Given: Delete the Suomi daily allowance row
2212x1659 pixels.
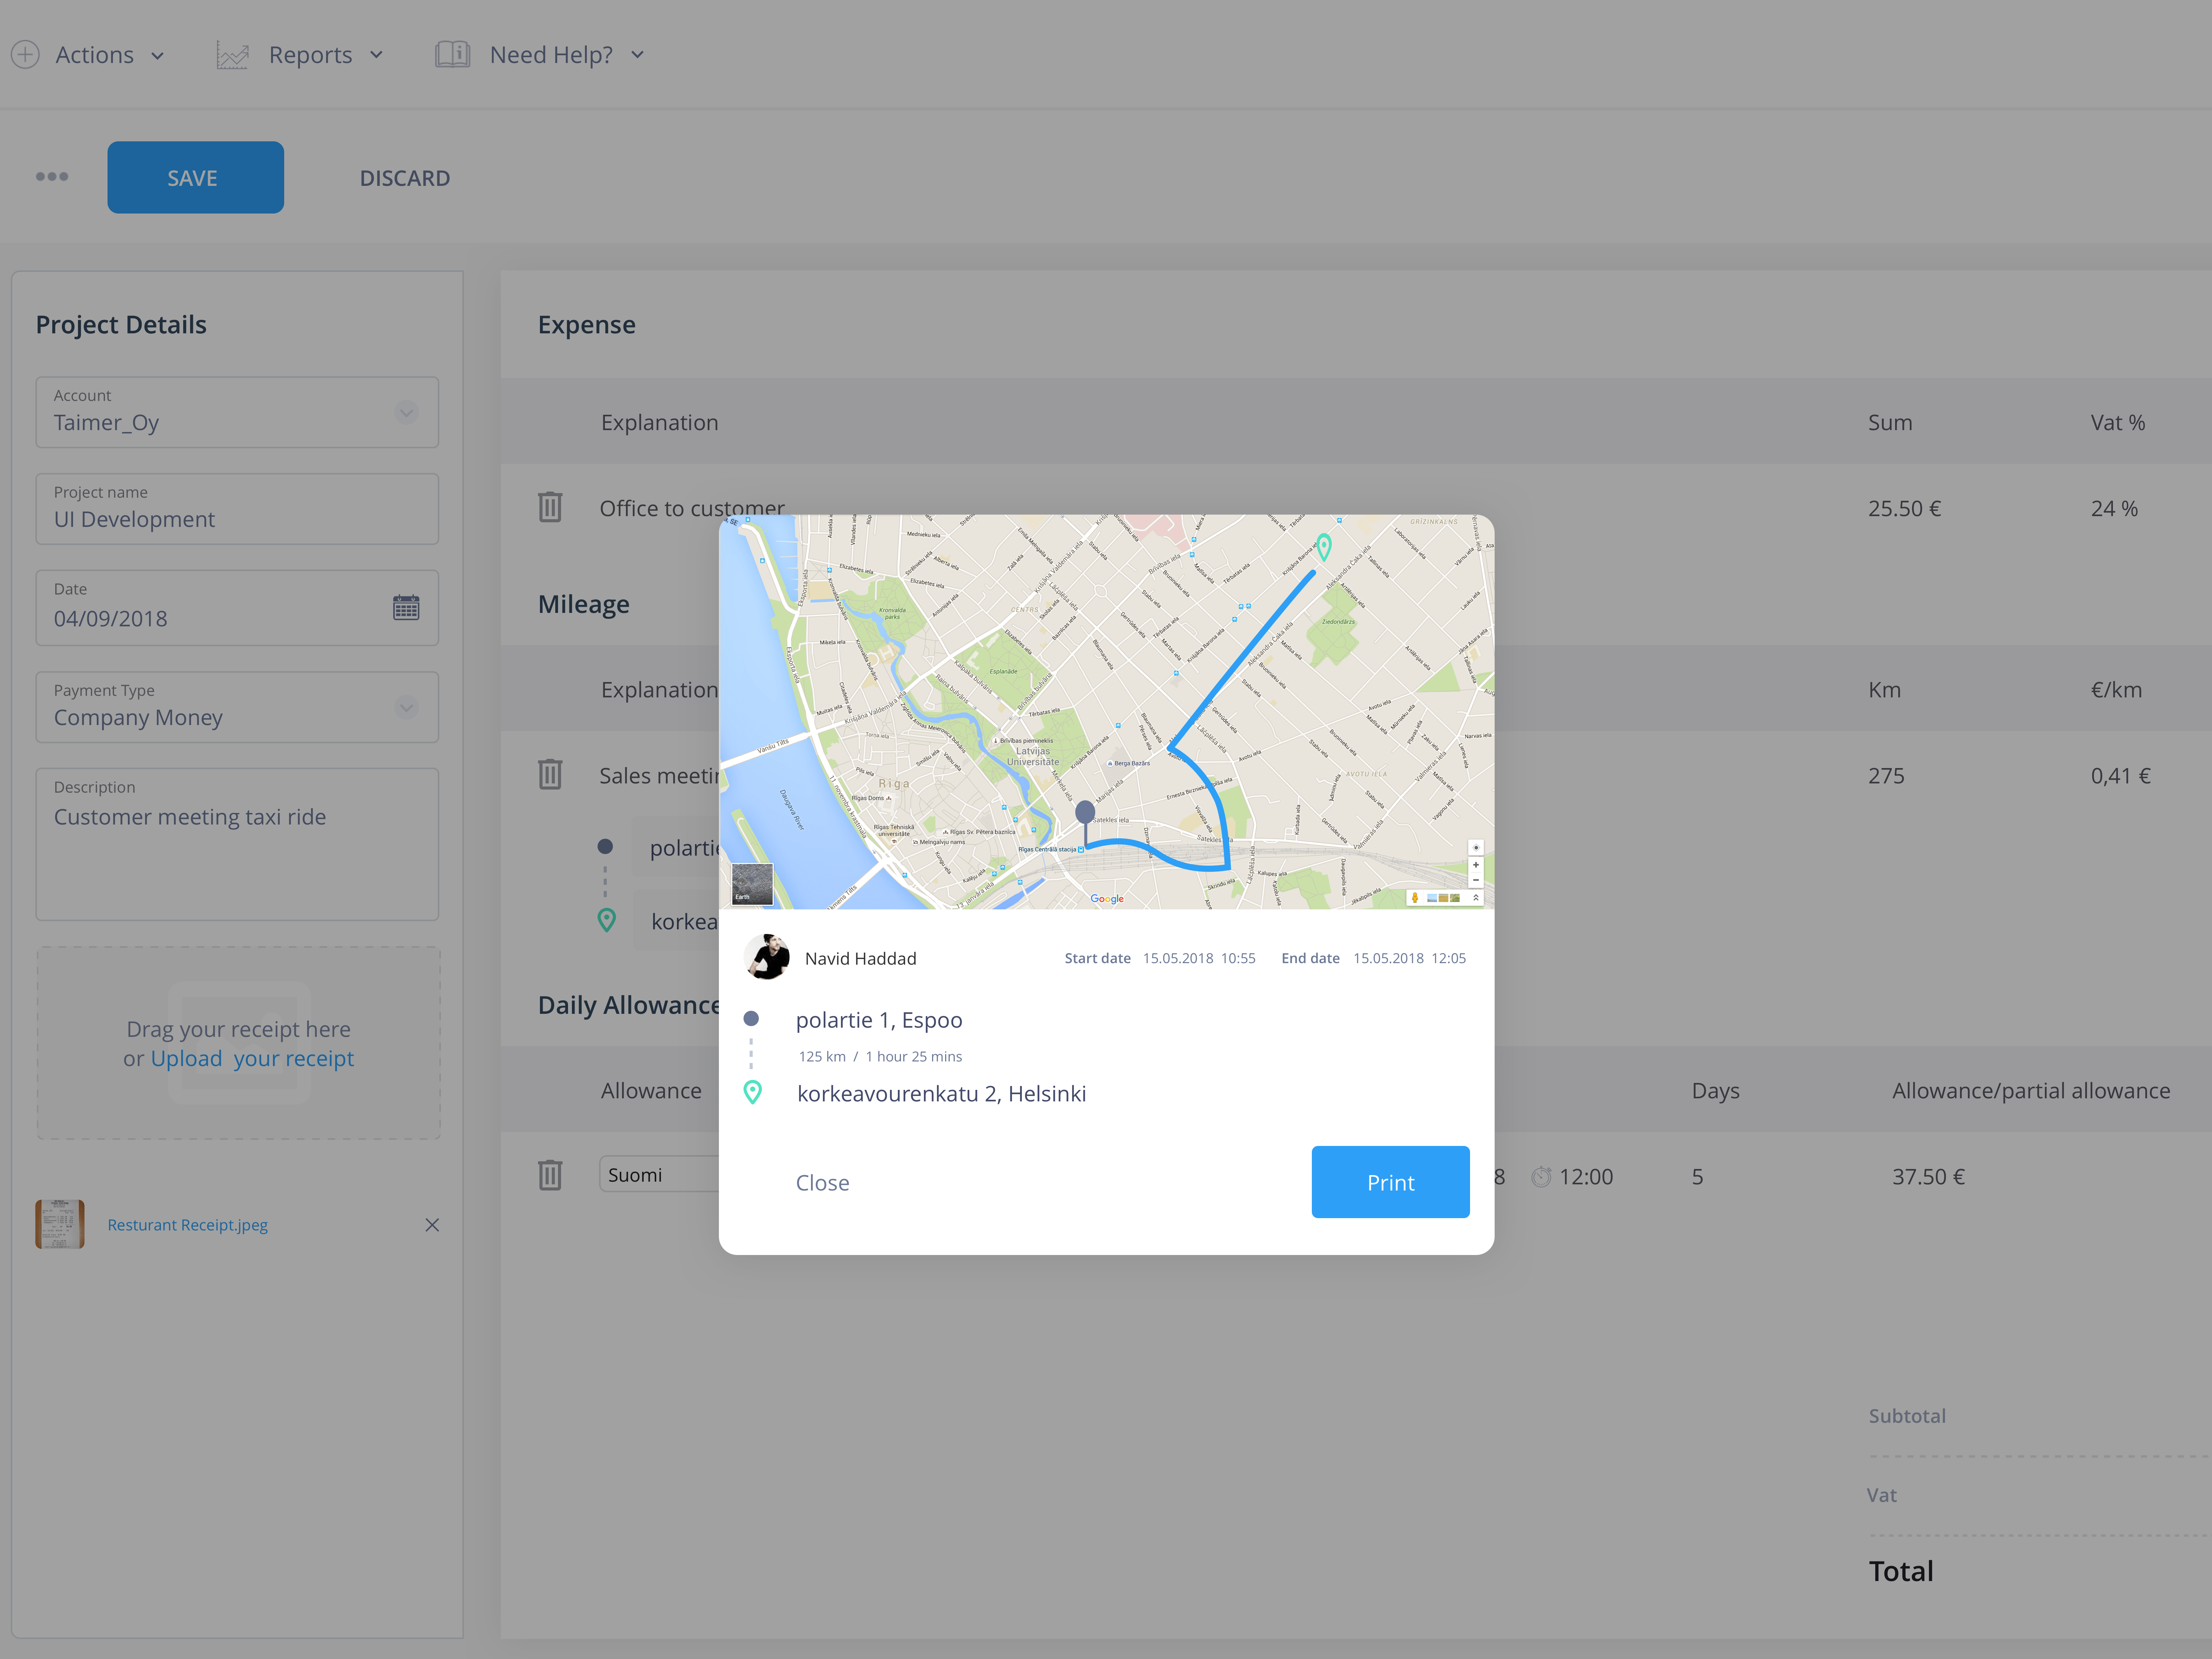Looking at the screenshot, I should pos(550,1175).
